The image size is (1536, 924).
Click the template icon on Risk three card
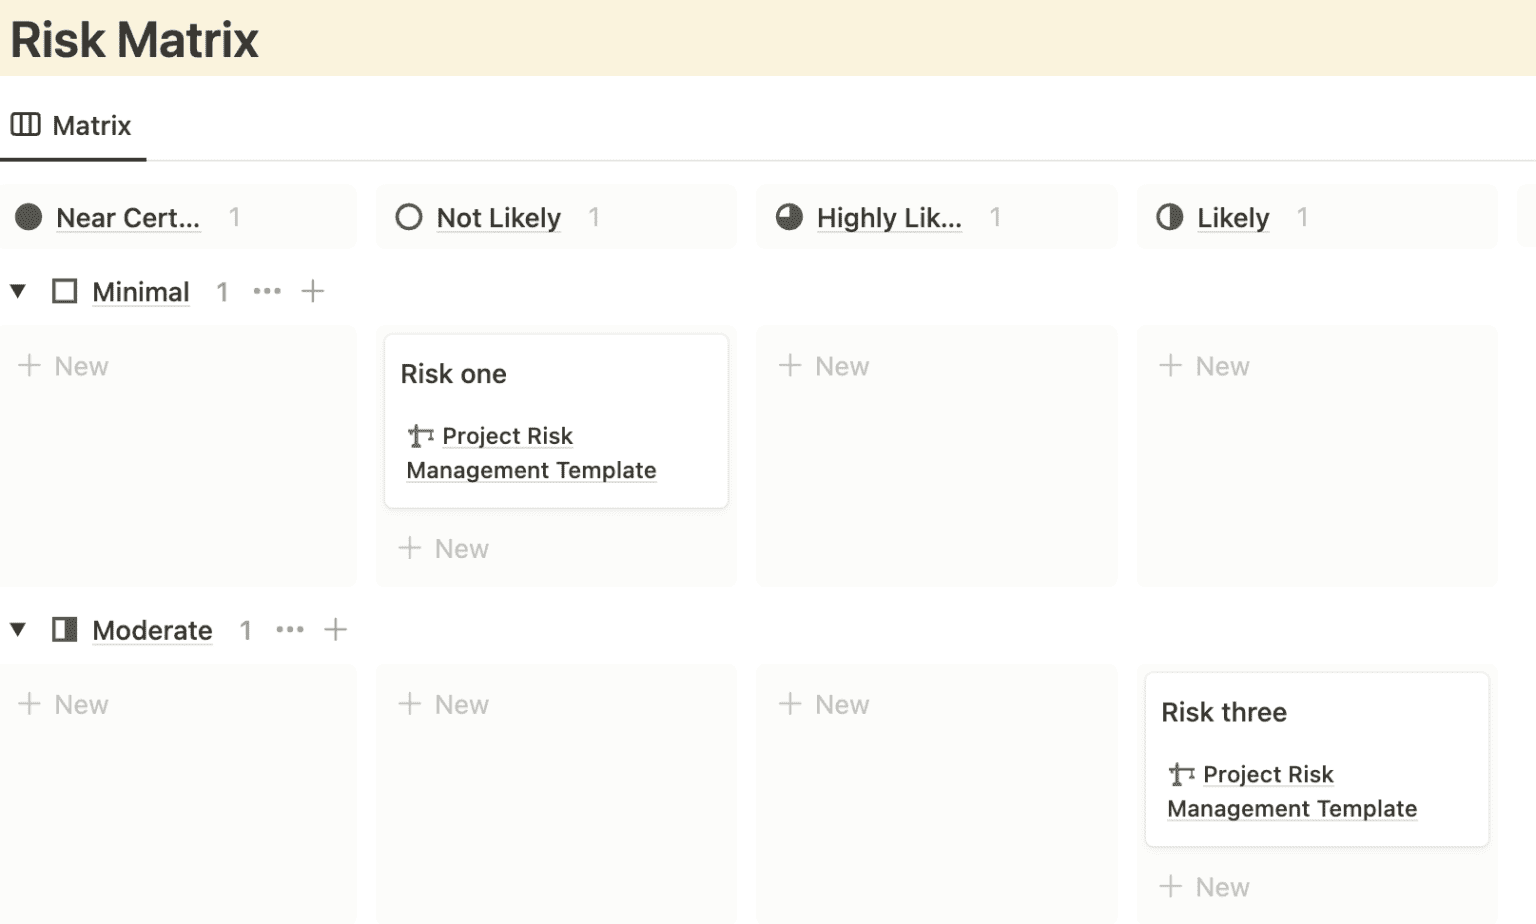click(x=1180, y=774)
